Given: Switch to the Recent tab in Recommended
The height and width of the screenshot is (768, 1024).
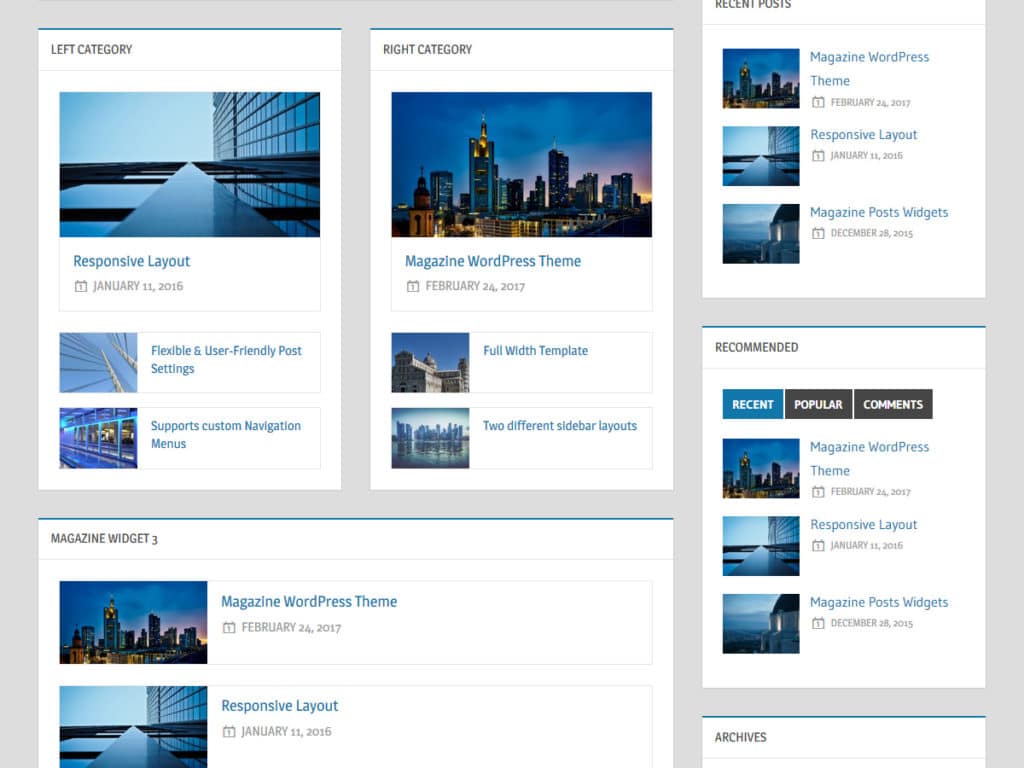Looking at the screenshot, I should click(752, 404).
